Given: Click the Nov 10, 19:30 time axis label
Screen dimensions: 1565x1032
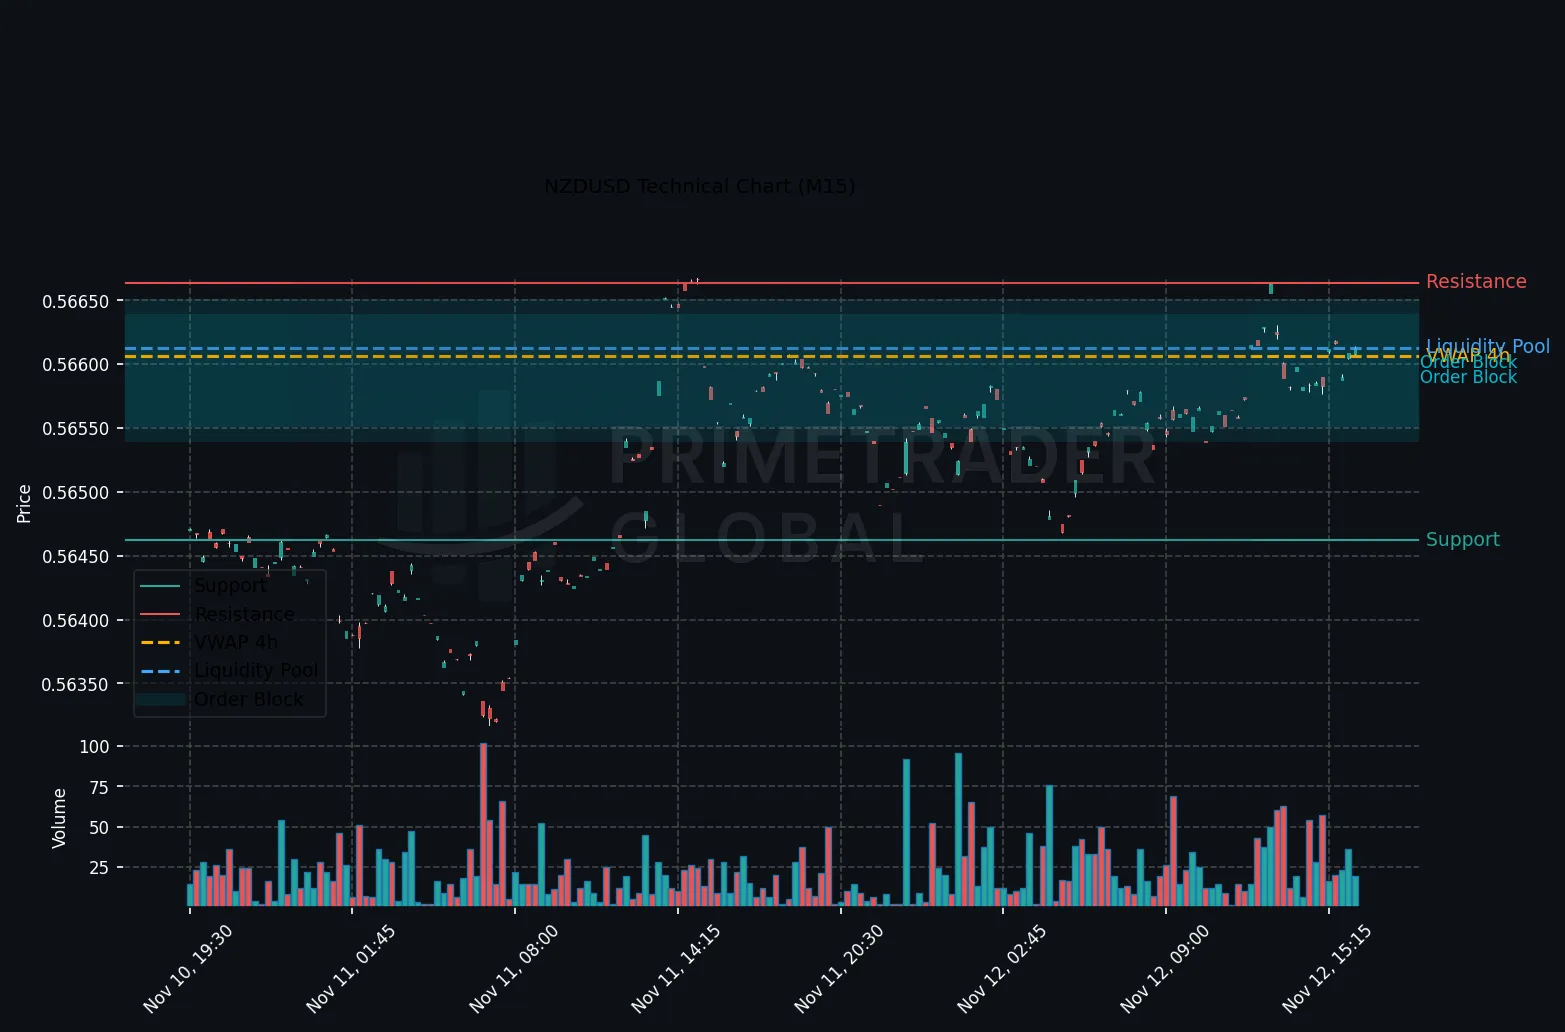Looking at the screenshot, I should tap(190, 968).
